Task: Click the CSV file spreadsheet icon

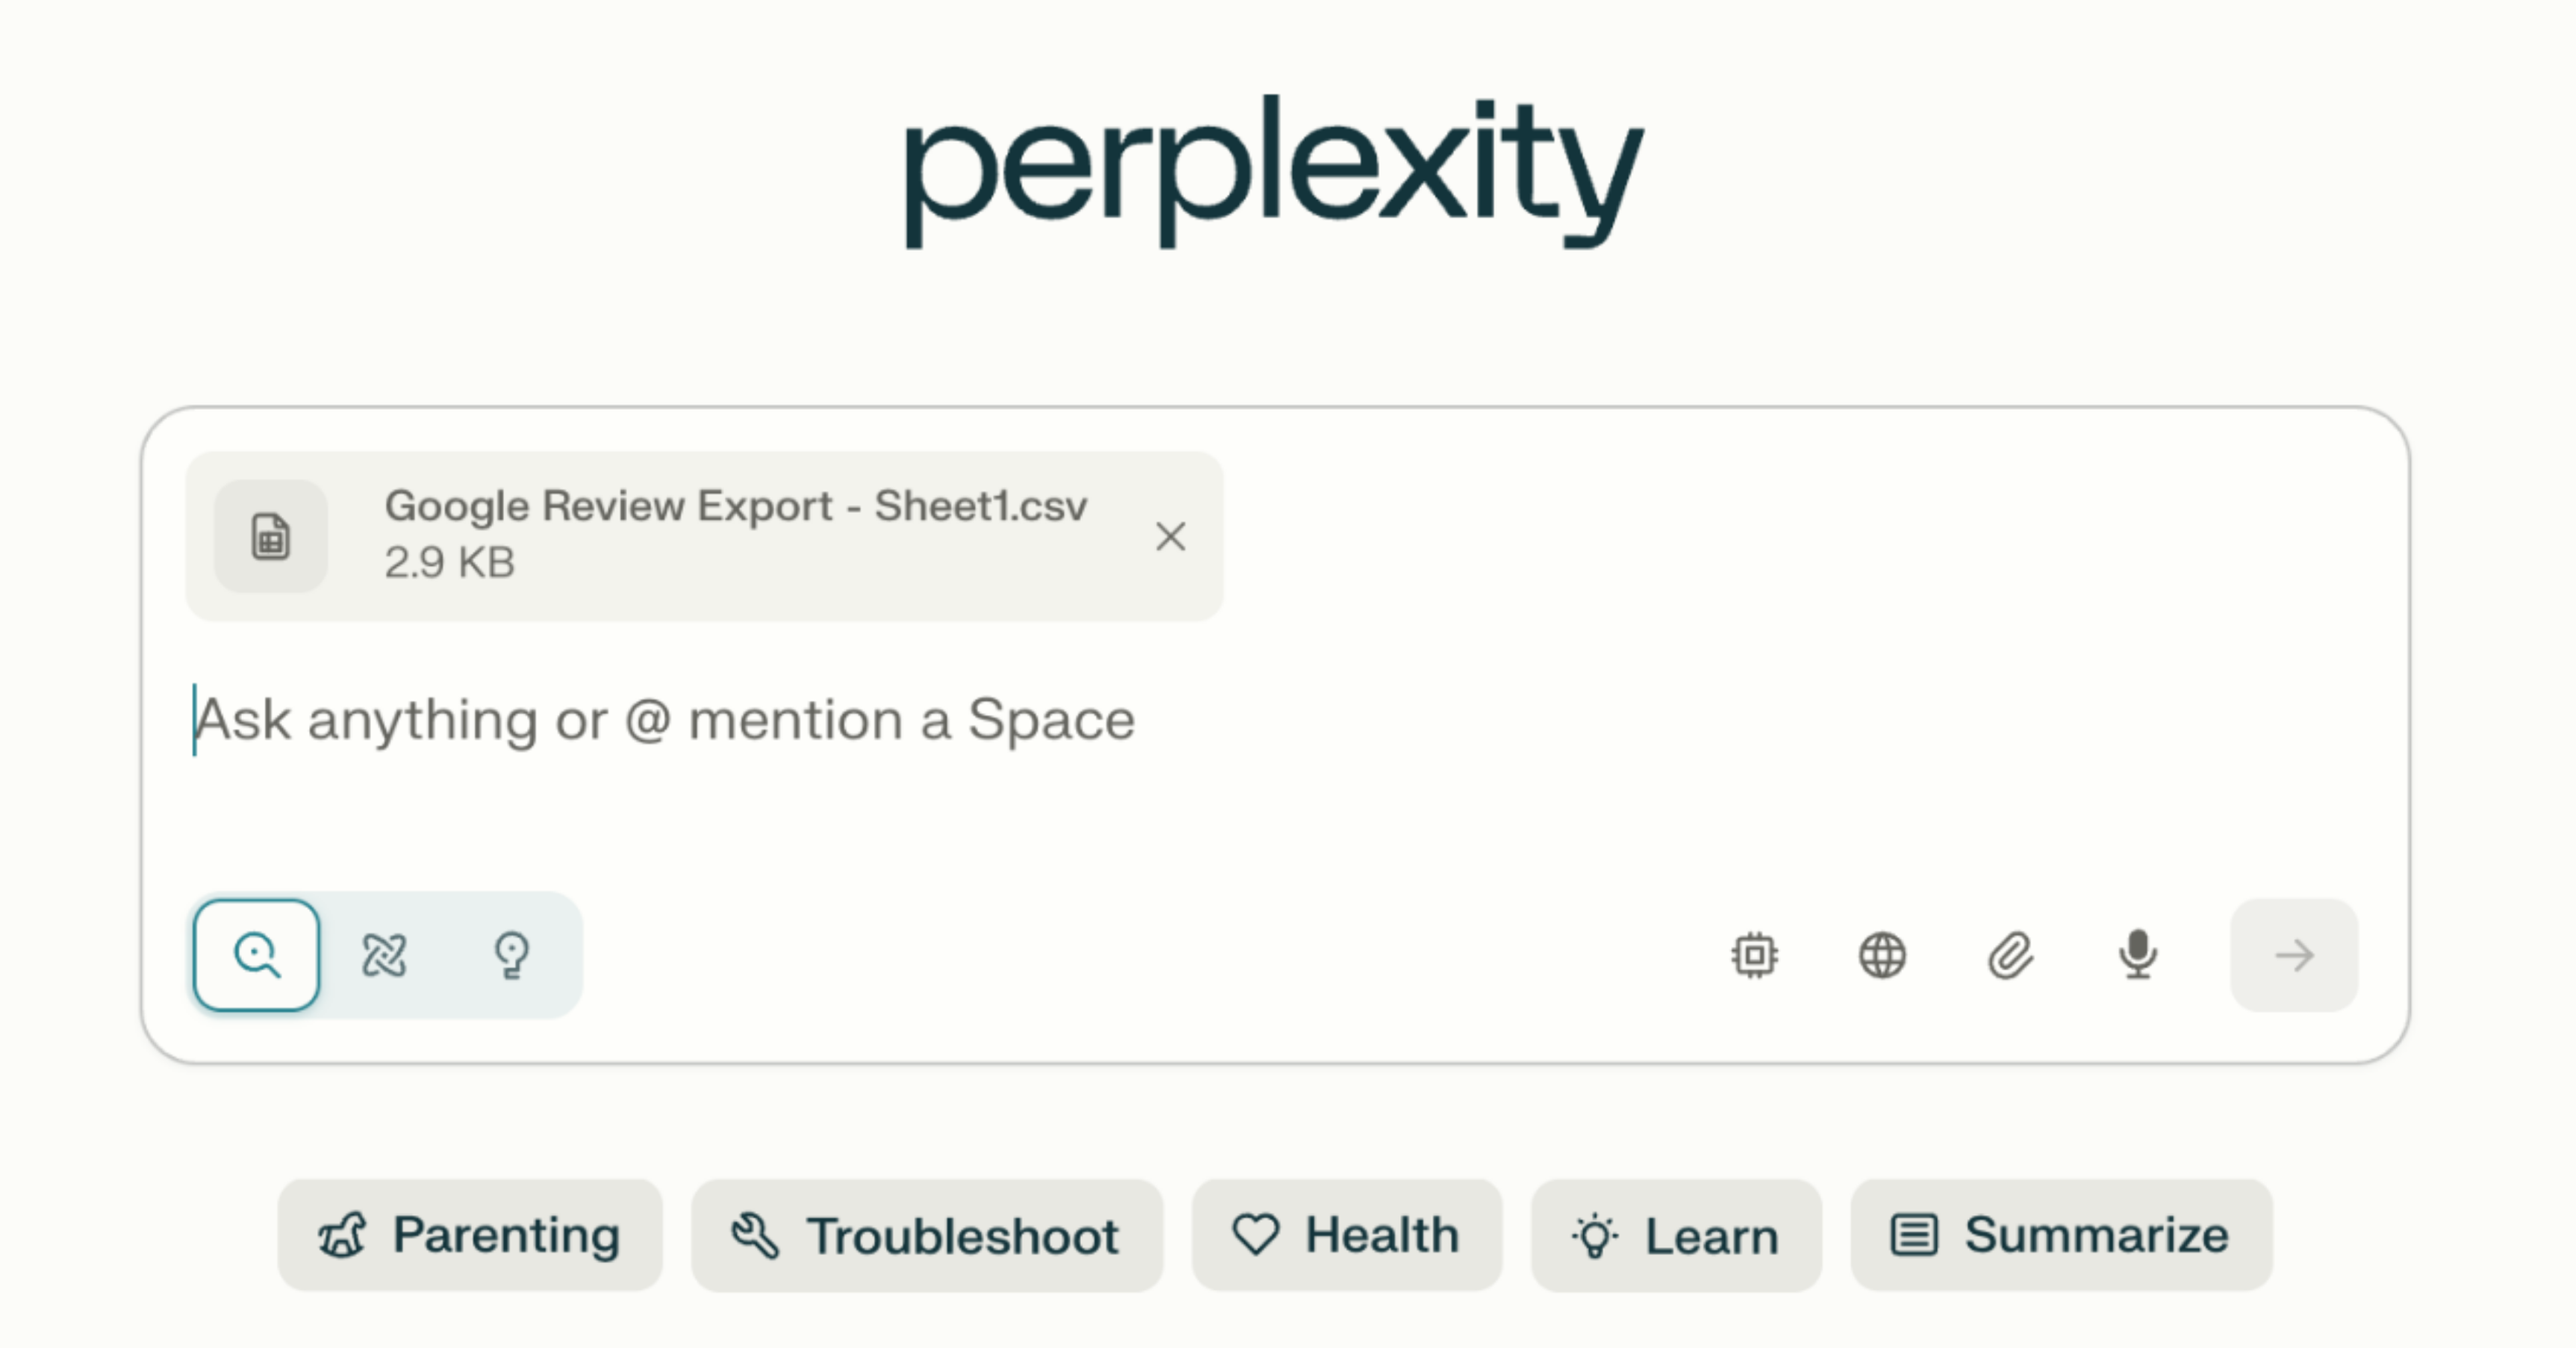Action: point(271,537)
